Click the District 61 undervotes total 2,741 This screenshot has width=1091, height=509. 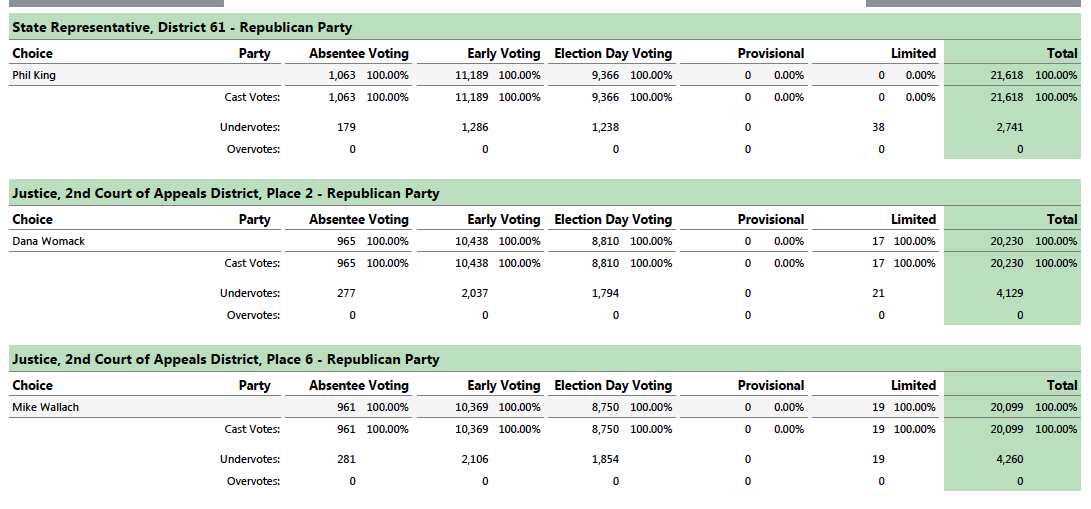1010,127
